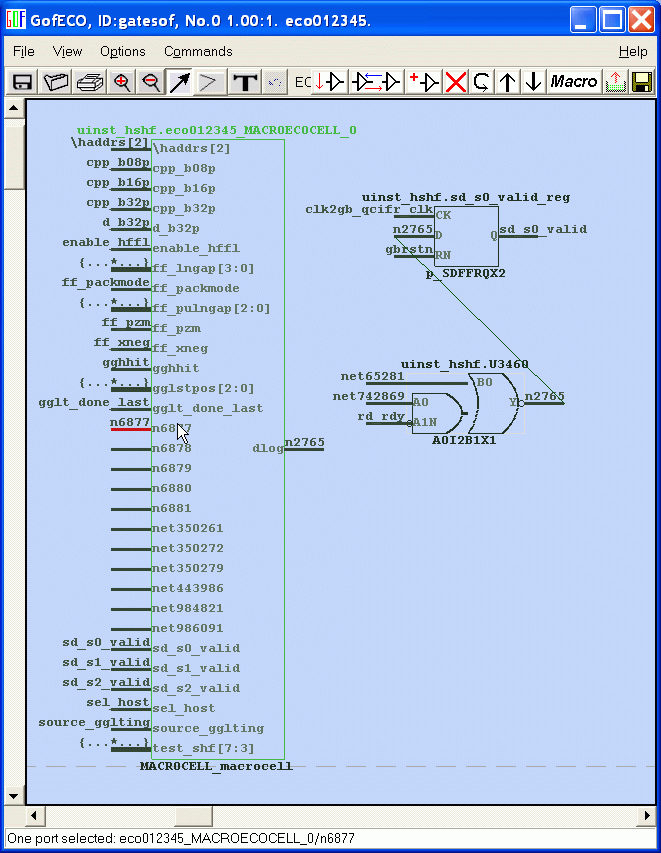Click the print toolbar icon

tap(90, 82)
